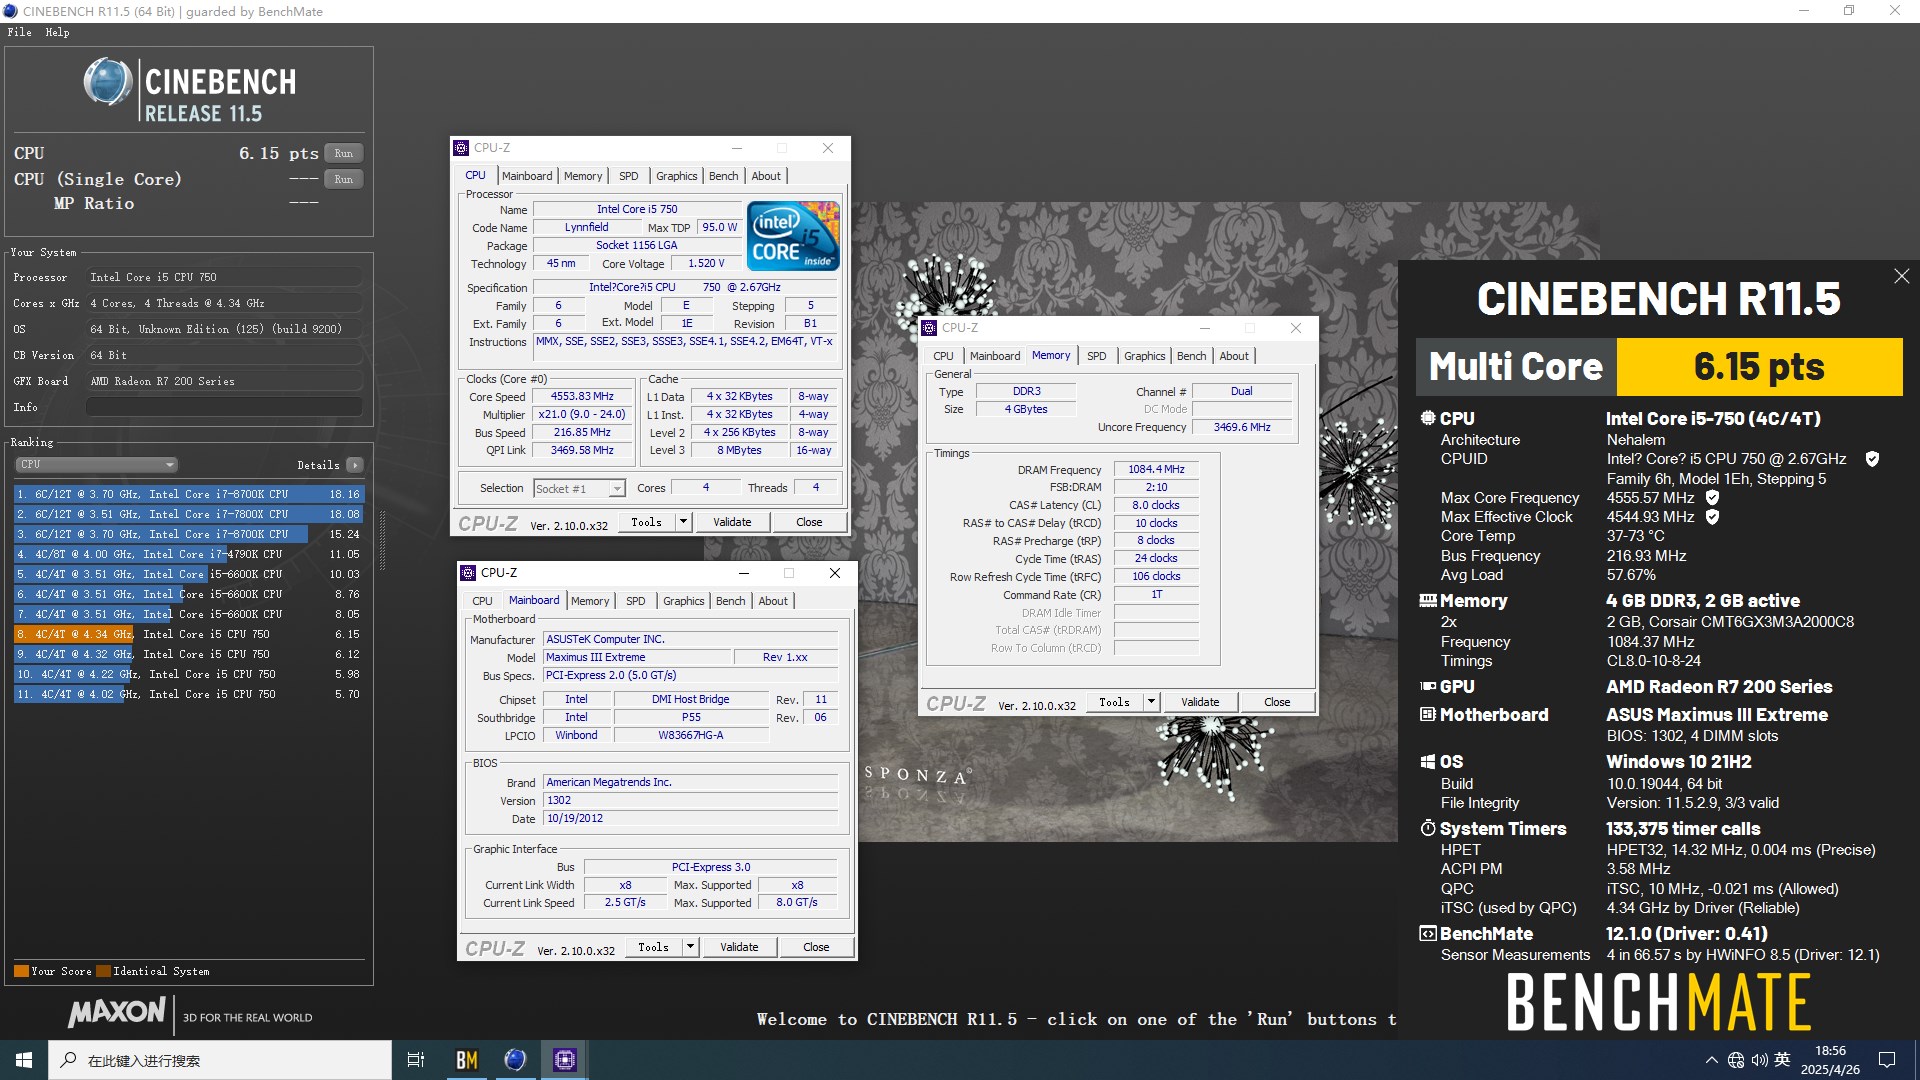Viewport: 1920px width, 1080px height.
Task: Click the Identical System legend swatch
Action: (103, 971)
